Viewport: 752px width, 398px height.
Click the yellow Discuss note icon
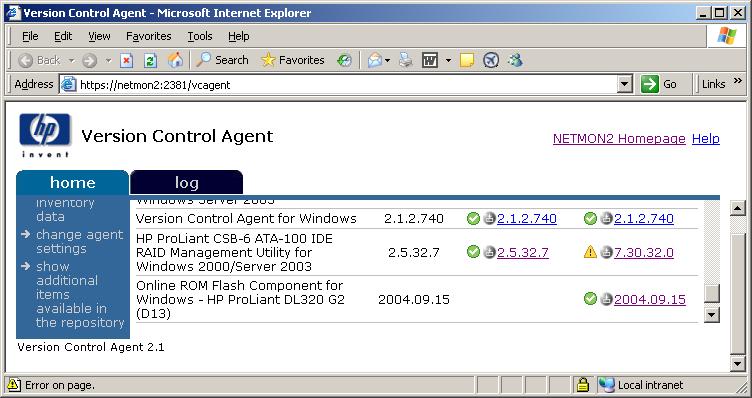tap(467, 60)
